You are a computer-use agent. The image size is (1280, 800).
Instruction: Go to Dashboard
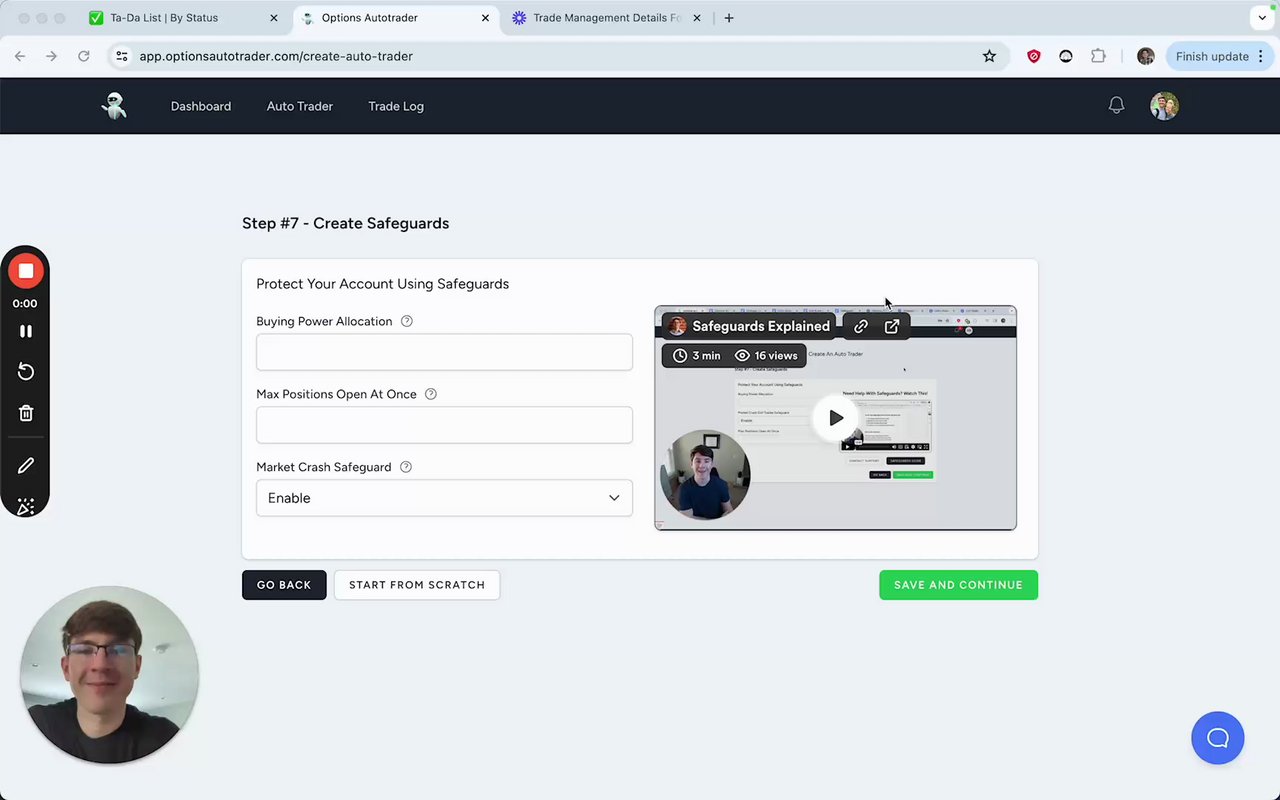coord(201,106)
